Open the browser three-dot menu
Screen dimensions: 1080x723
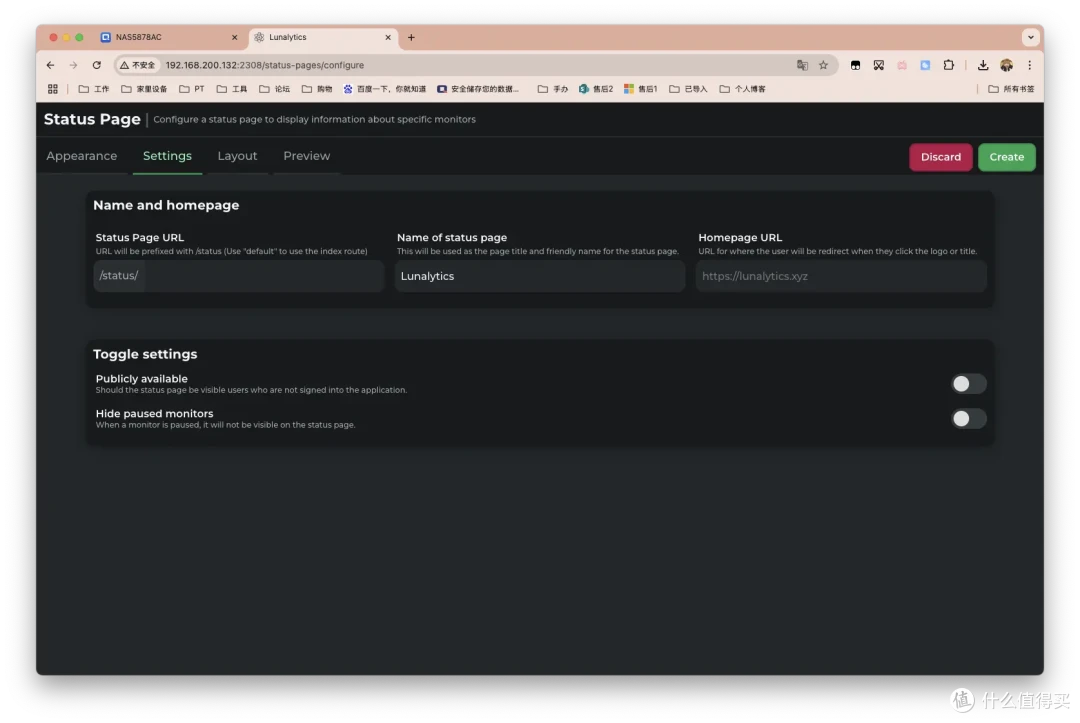(1030, 65)
